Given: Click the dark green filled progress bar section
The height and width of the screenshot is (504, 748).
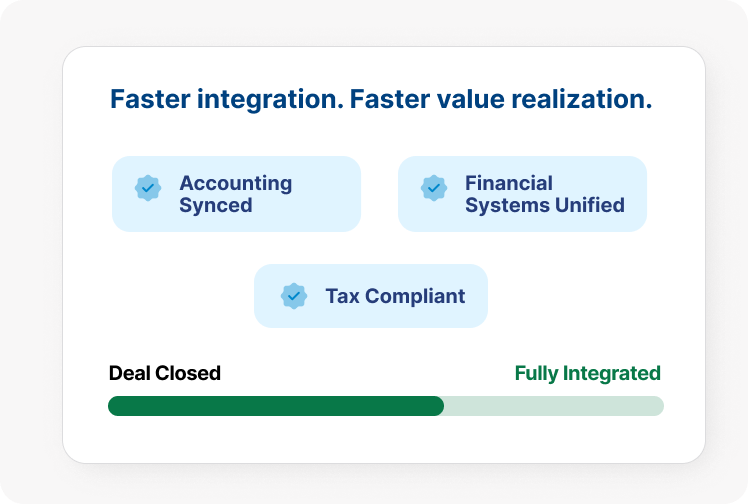Looking at the screenshot, I should (275, 406).
